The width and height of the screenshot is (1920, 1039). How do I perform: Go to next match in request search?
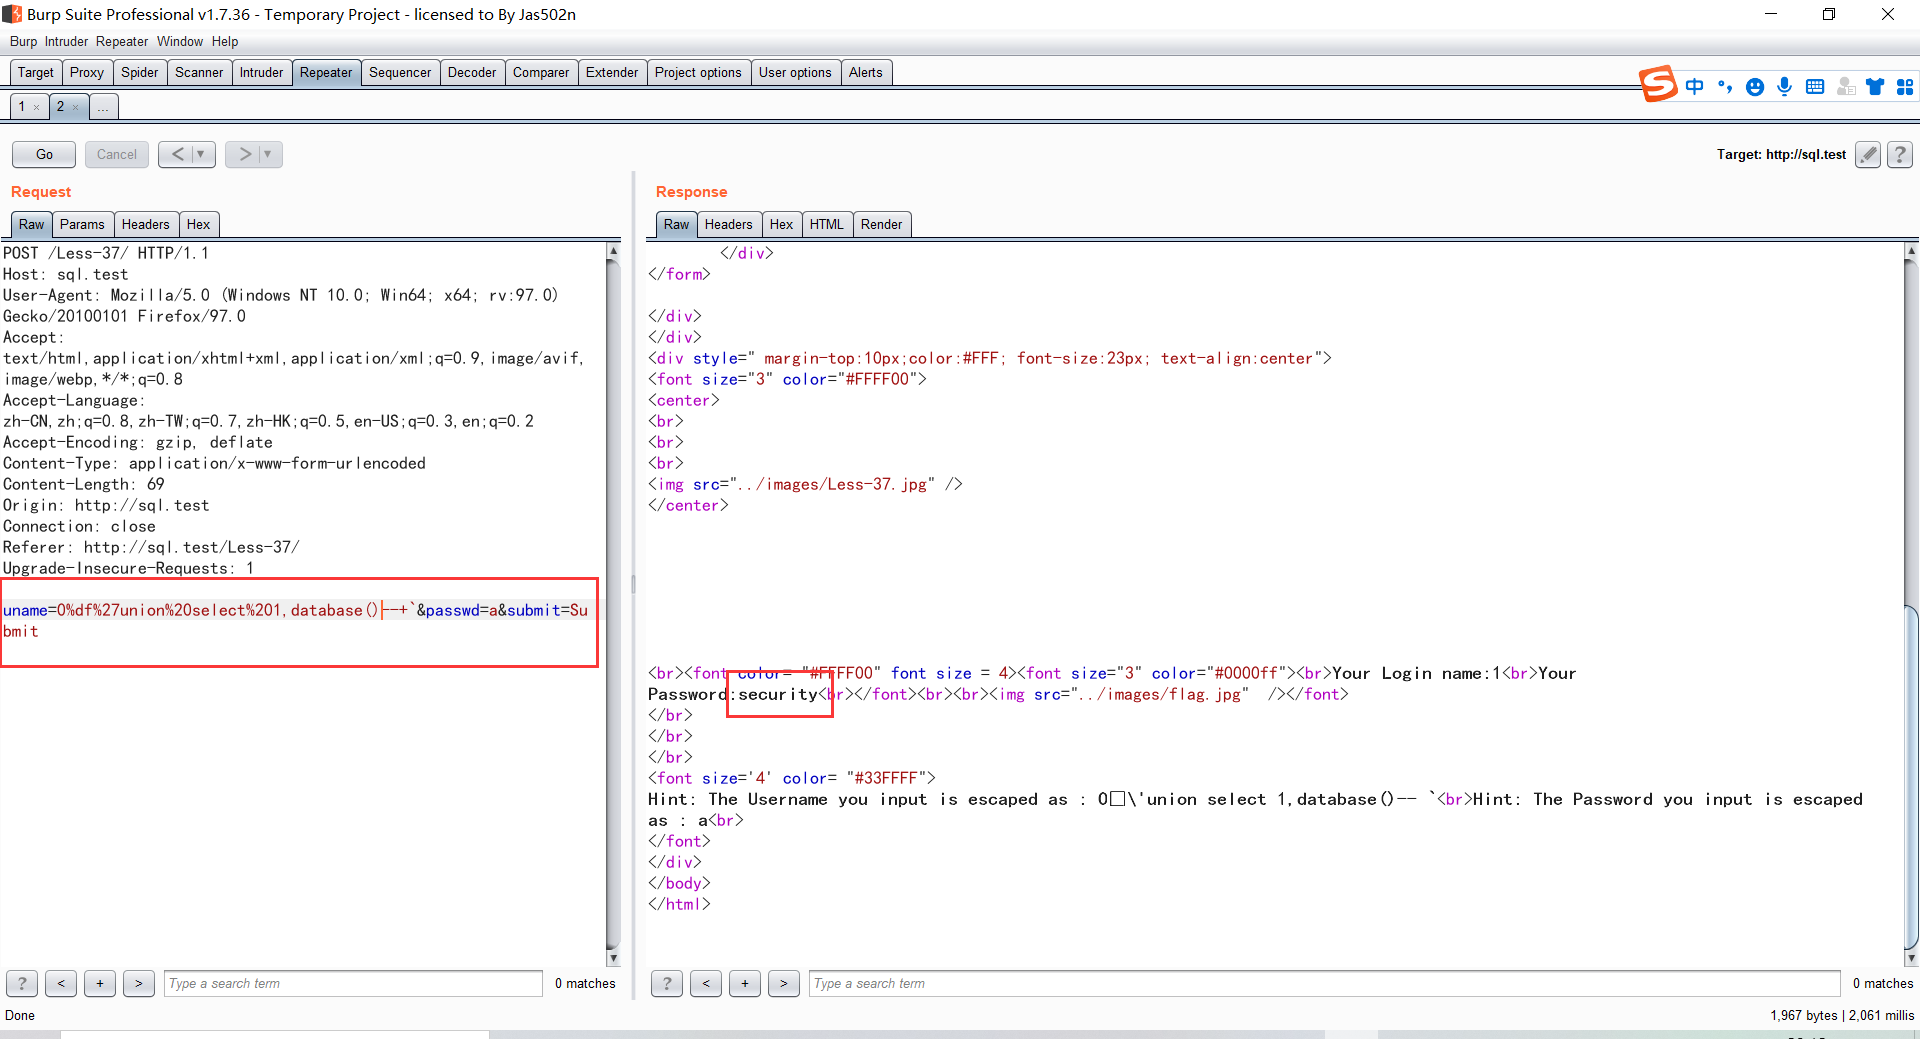[139, 984]
